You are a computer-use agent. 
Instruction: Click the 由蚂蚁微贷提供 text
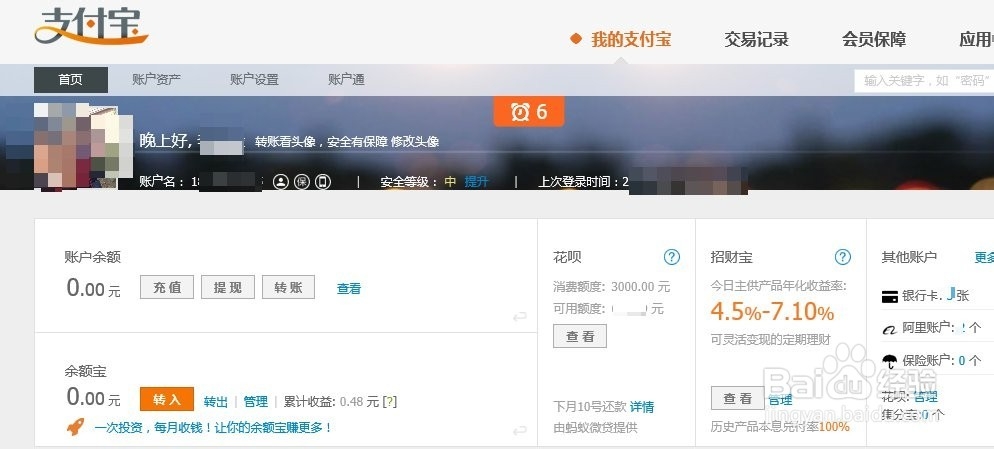(595, 427)
